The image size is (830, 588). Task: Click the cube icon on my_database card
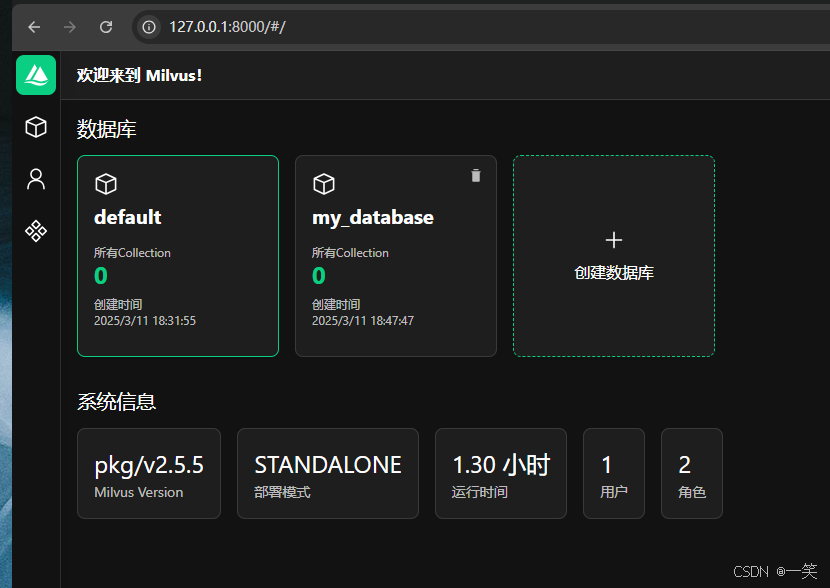pyautogui.click(x=324, y=184)
